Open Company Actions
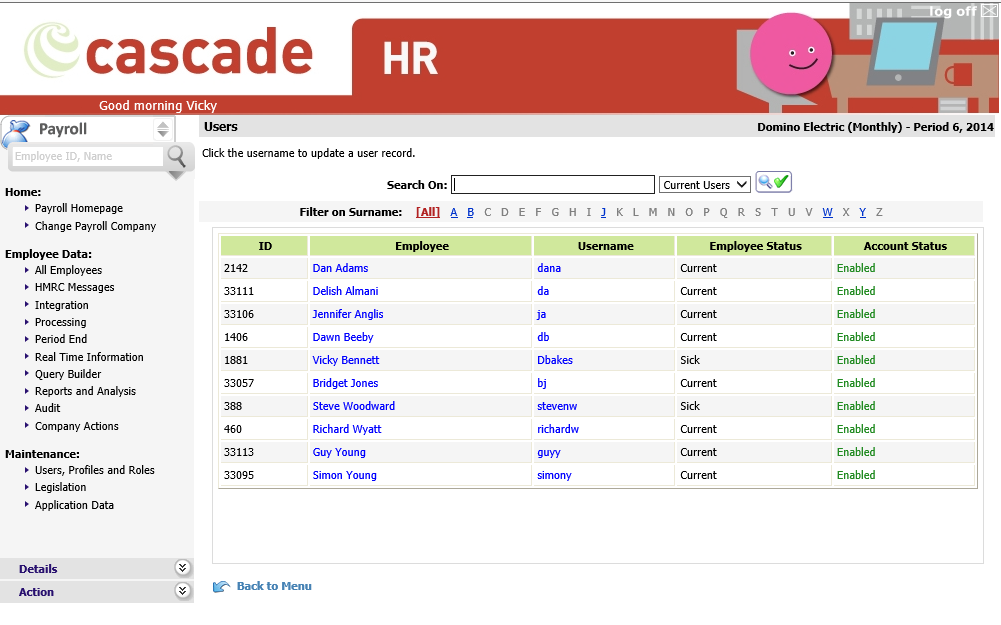The height and width of the screenshot is (625, 1001). (77, 426)
